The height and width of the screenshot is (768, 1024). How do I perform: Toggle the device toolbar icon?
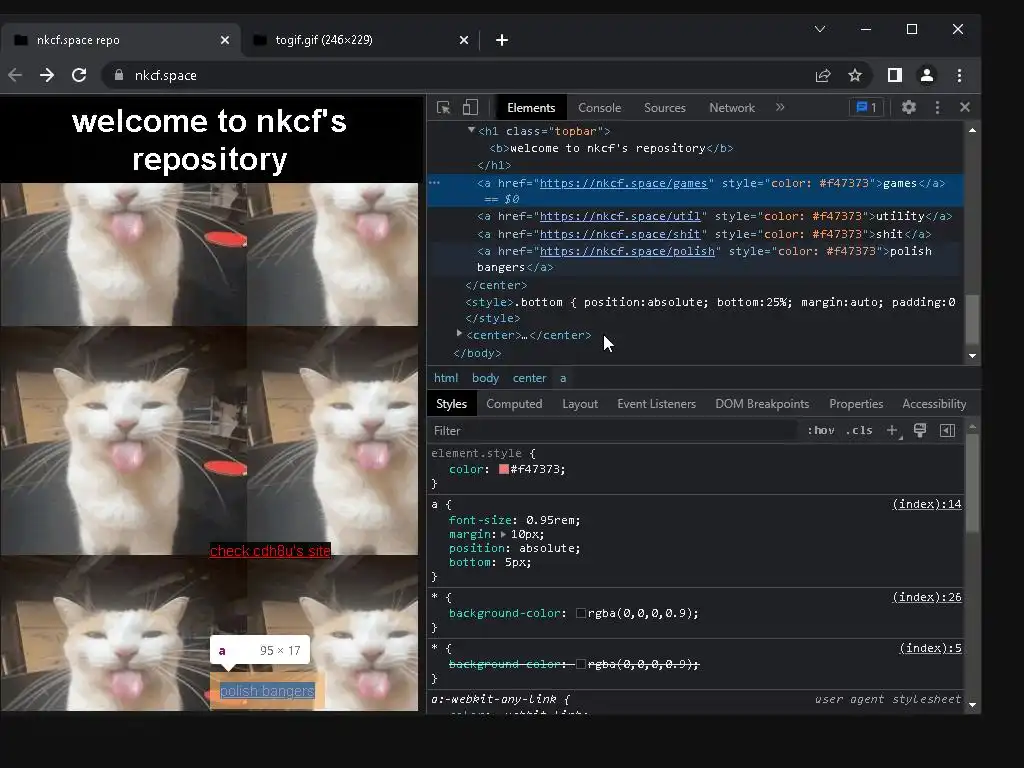(470, 108)
